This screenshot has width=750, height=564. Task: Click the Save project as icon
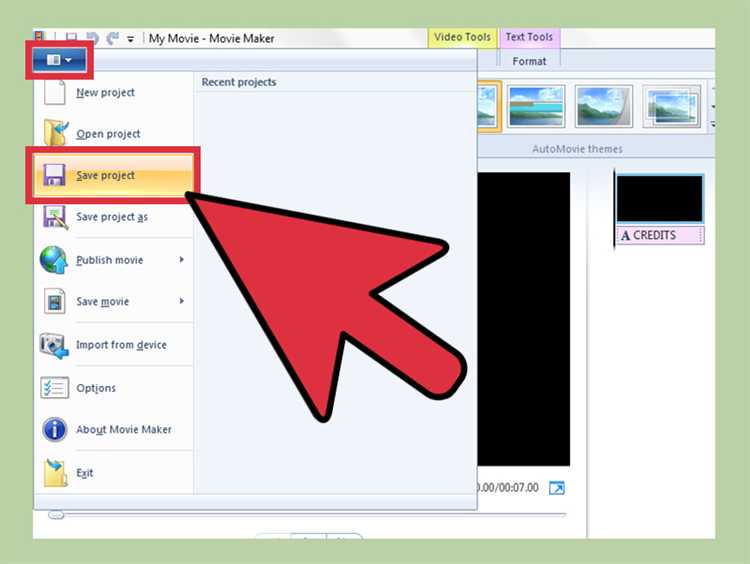55,217
